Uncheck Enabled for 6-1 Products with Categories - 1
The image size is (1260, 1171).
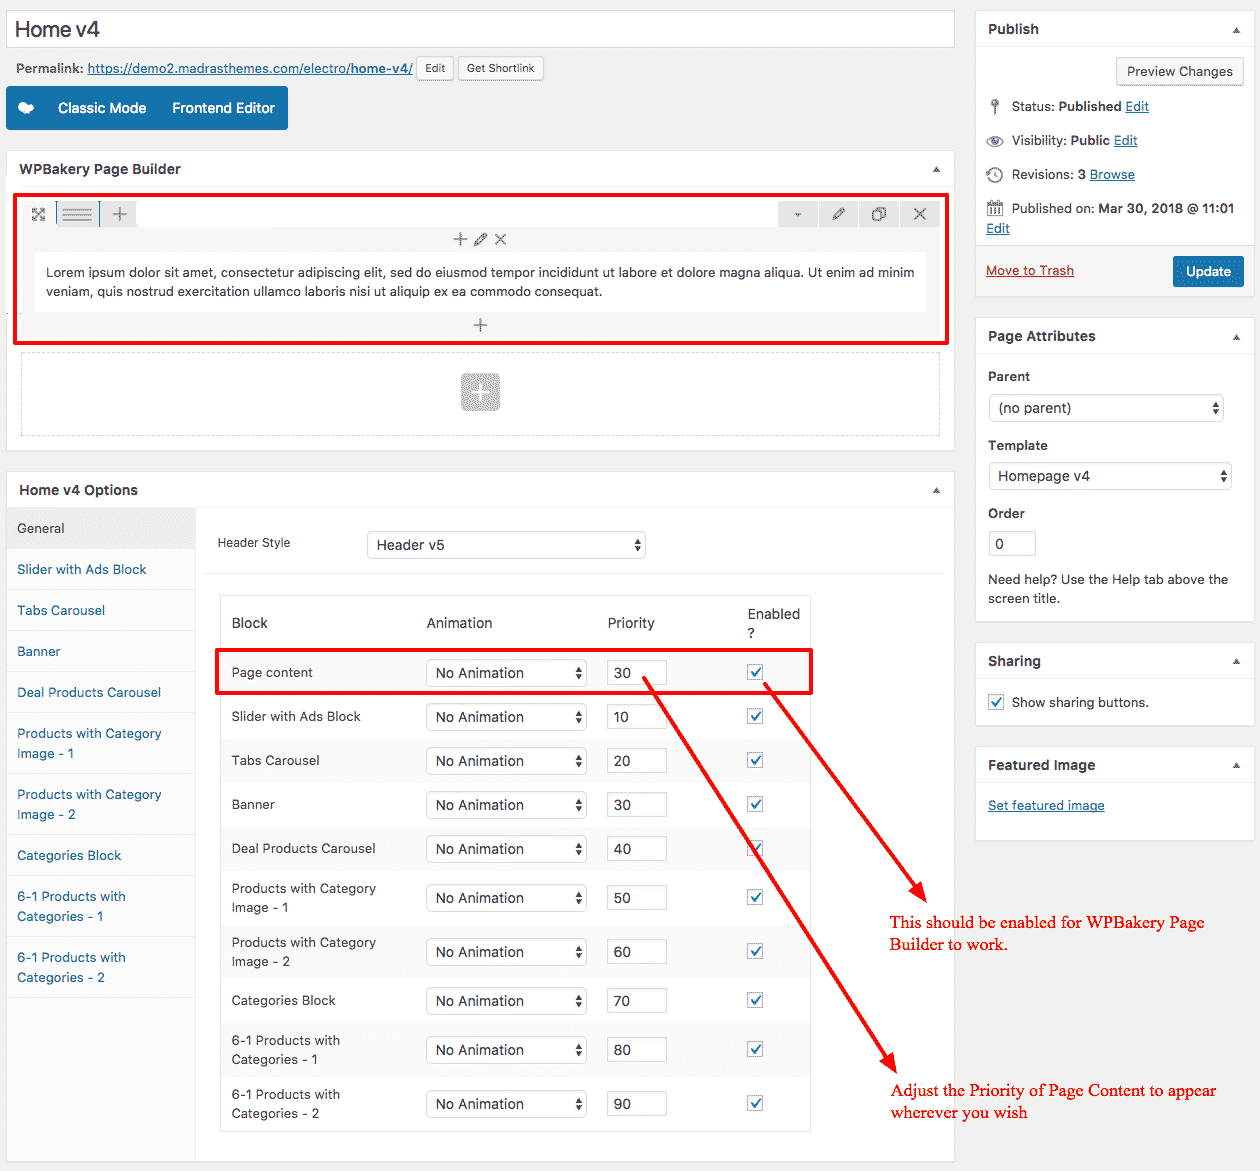click(x=755, y=1049)
